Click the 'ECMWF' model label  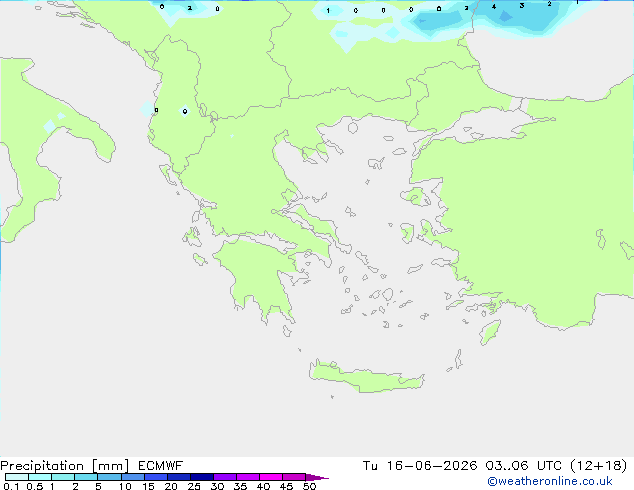coord(161,466)
